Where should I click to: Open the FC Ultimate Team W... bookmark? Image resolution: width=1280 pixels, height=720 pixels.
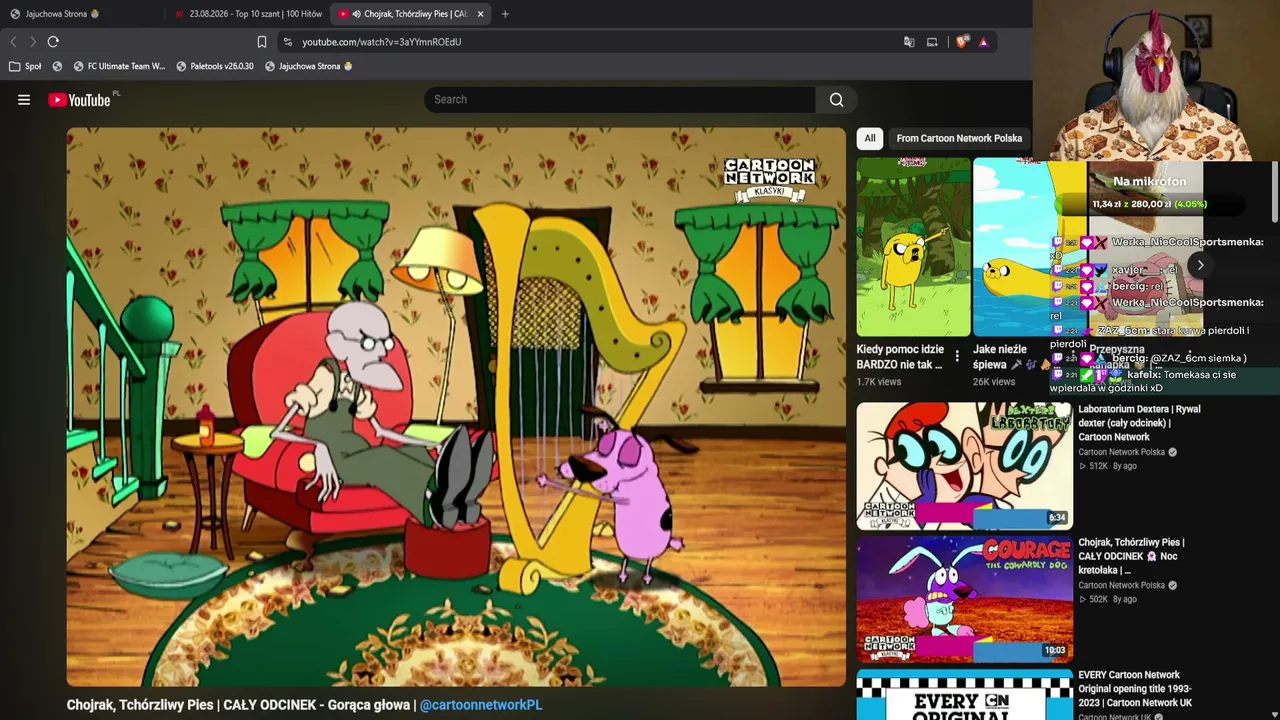click(122, 66)
